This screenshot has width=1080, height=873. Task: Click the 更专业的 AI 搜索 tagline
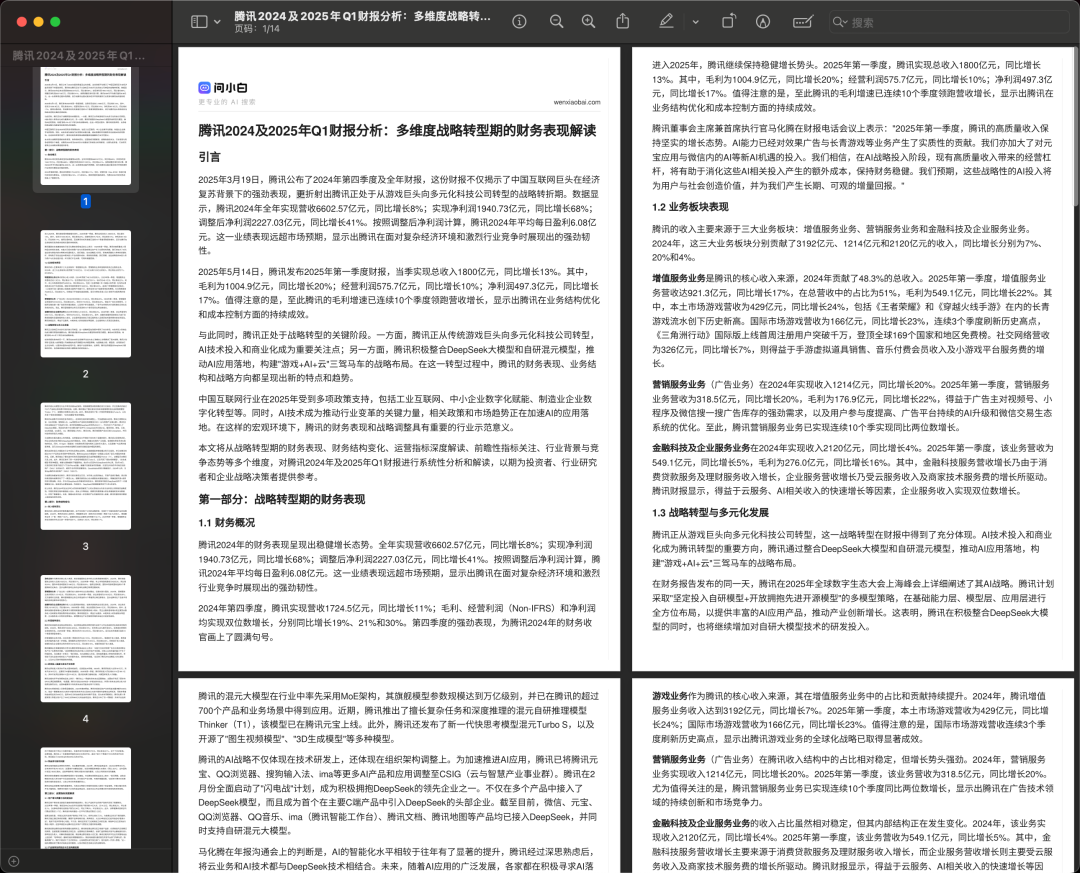point(227,102)
